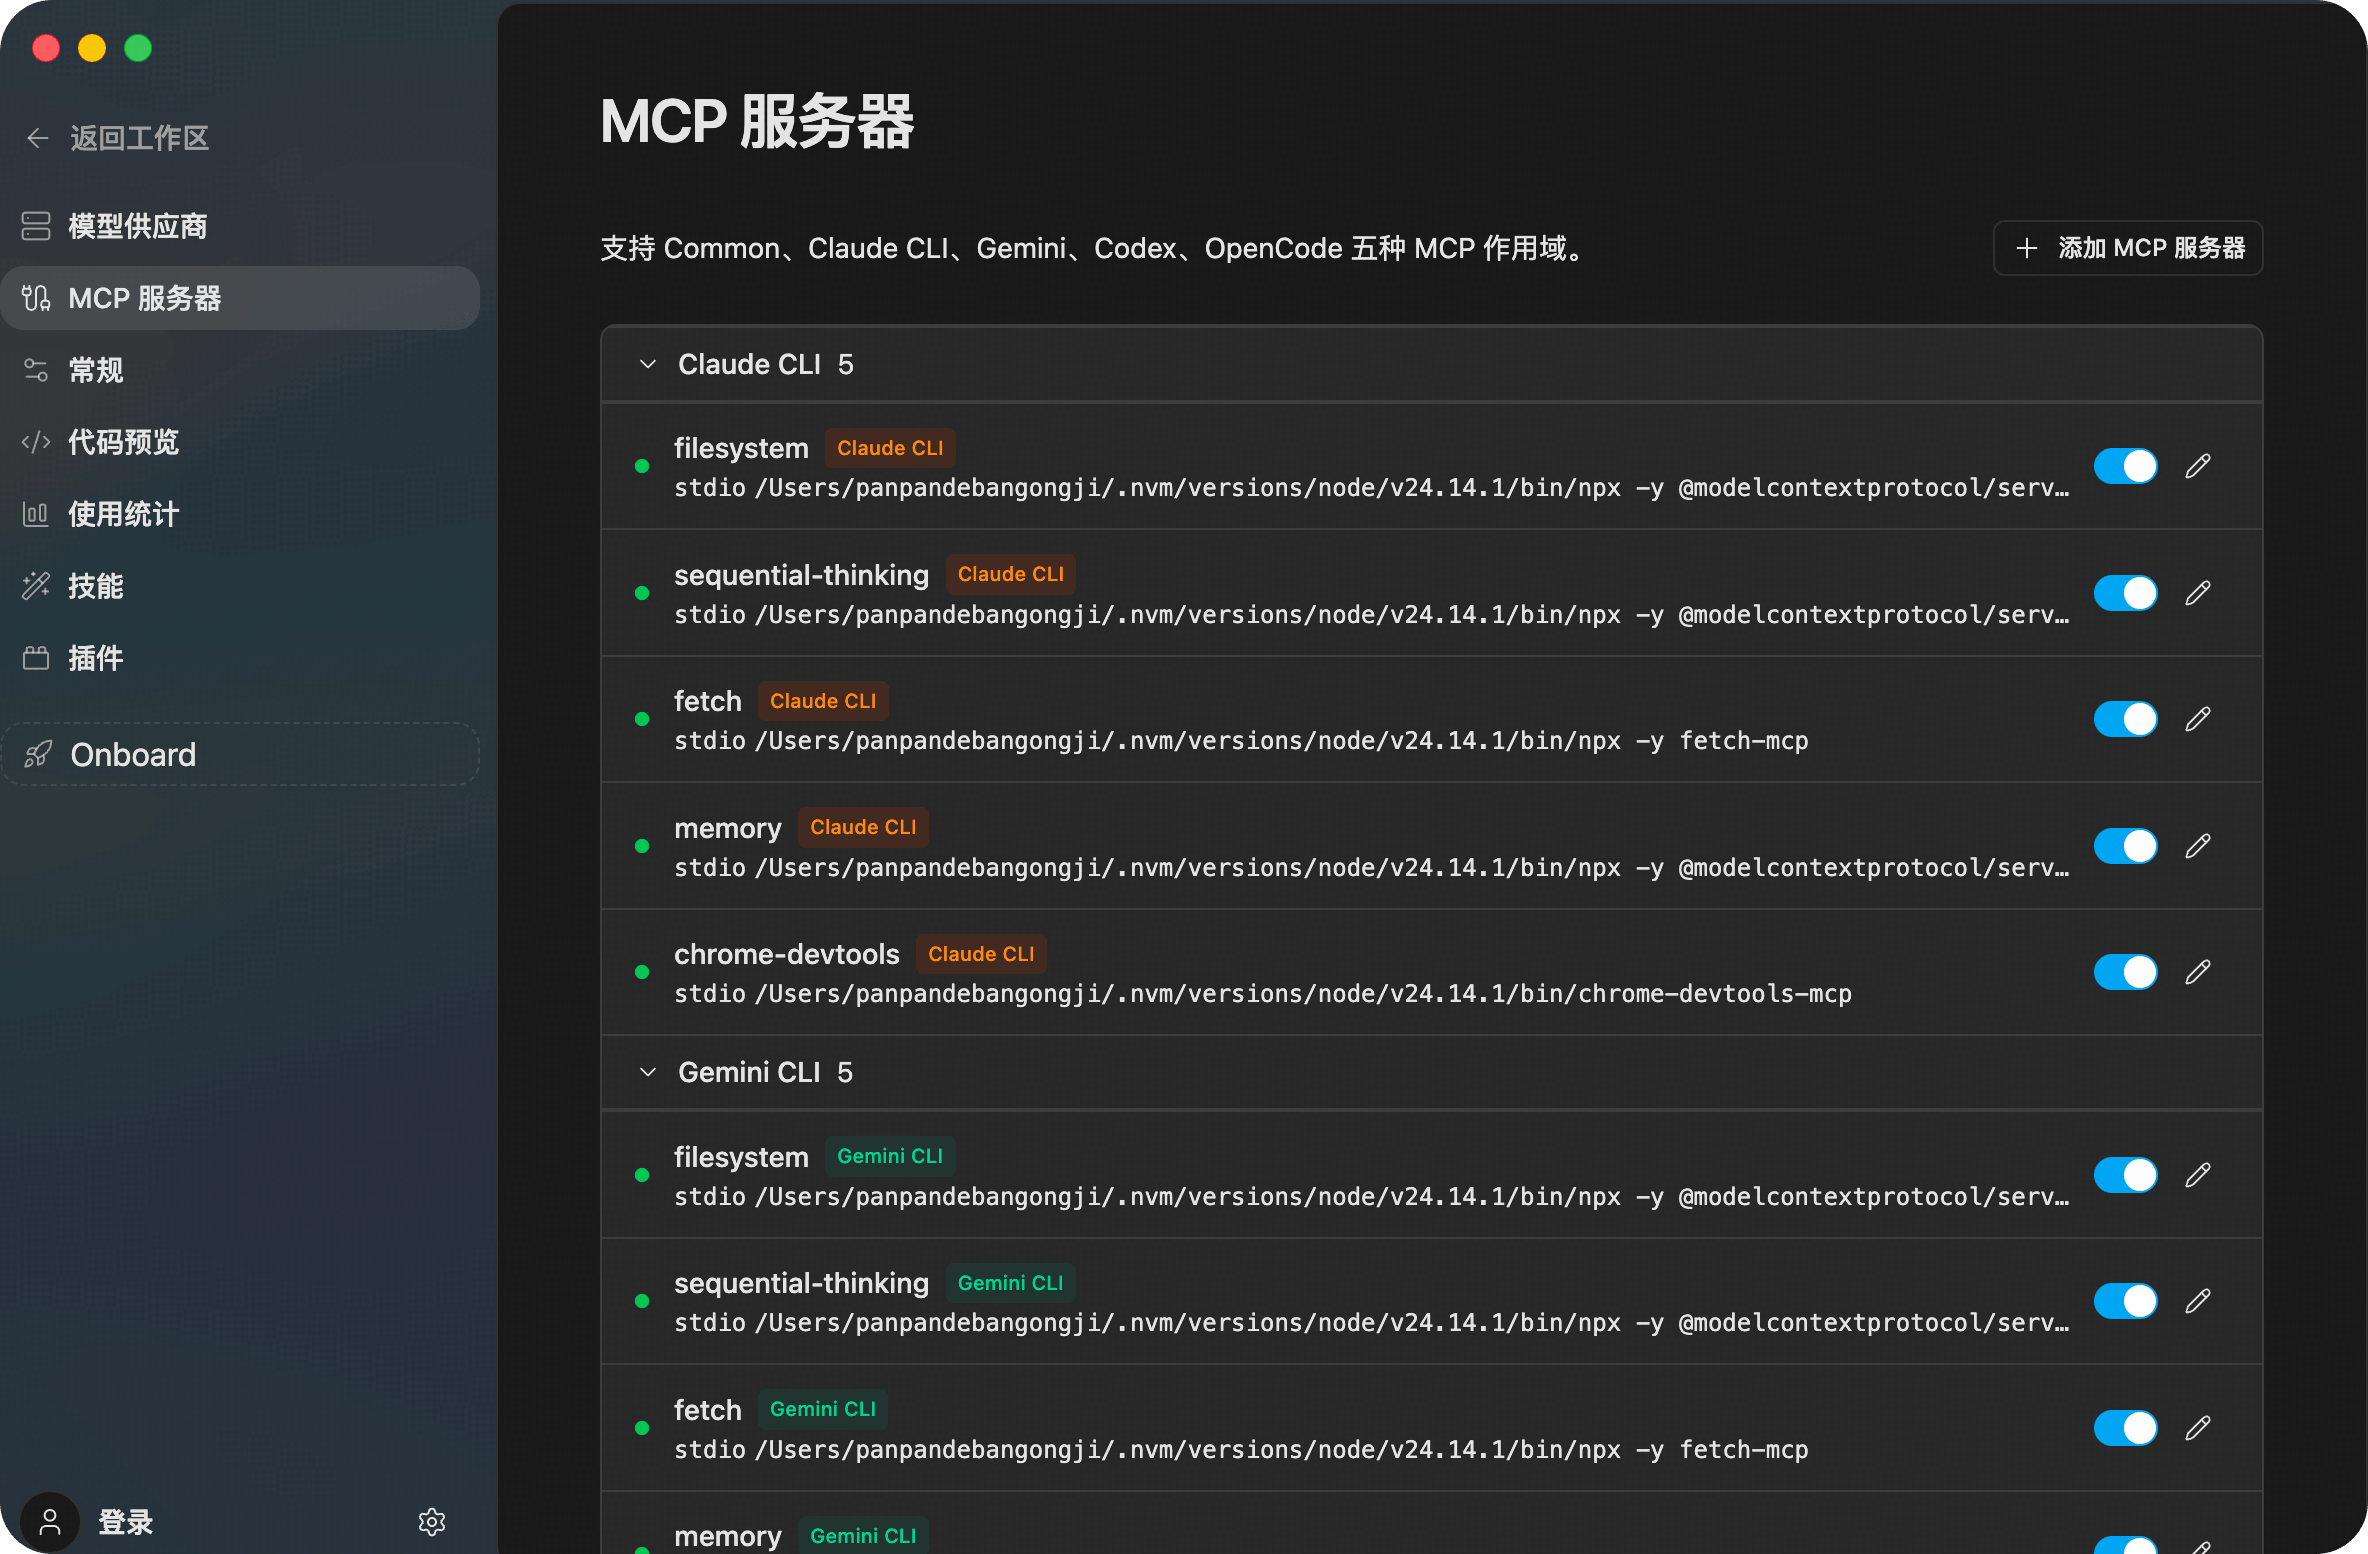Toggle the Gemini CLI sequential-thinking switch
Screen dimensions: 2368x1554
(x=2125, y=1301)
